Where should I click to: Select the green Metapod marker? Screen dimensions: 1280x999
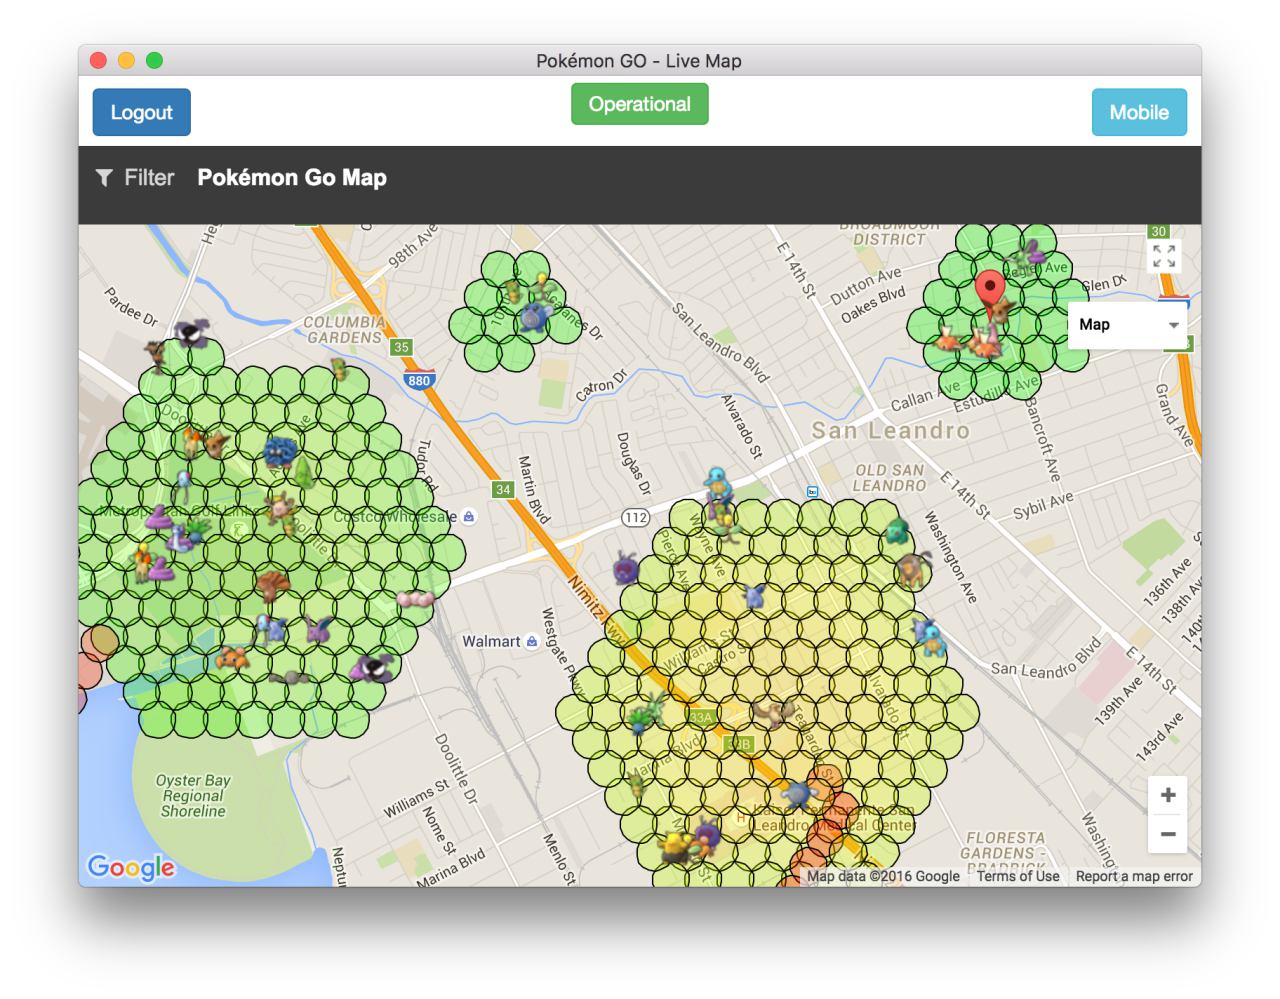pyautogui.click(x=306, y=473)
